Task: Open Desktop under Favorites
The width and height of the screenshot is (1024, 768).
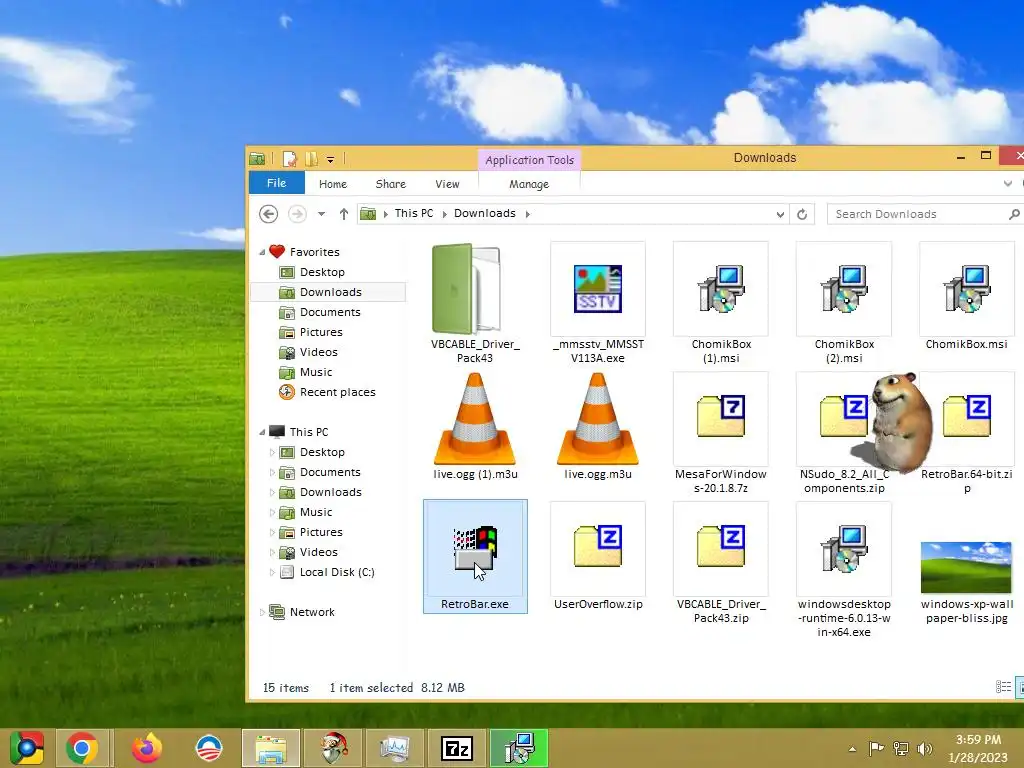Action: point(321,272)
